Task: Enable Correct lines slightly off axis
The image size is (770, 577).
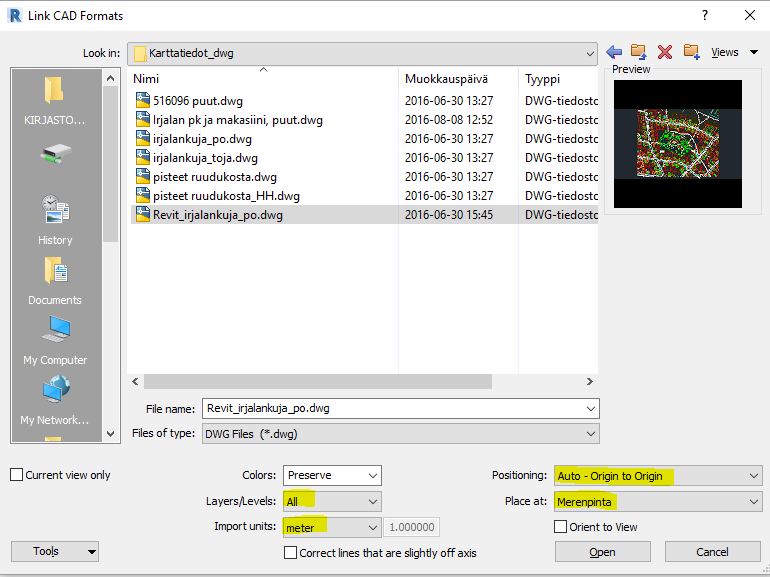Action: click(x=290, y=552)
